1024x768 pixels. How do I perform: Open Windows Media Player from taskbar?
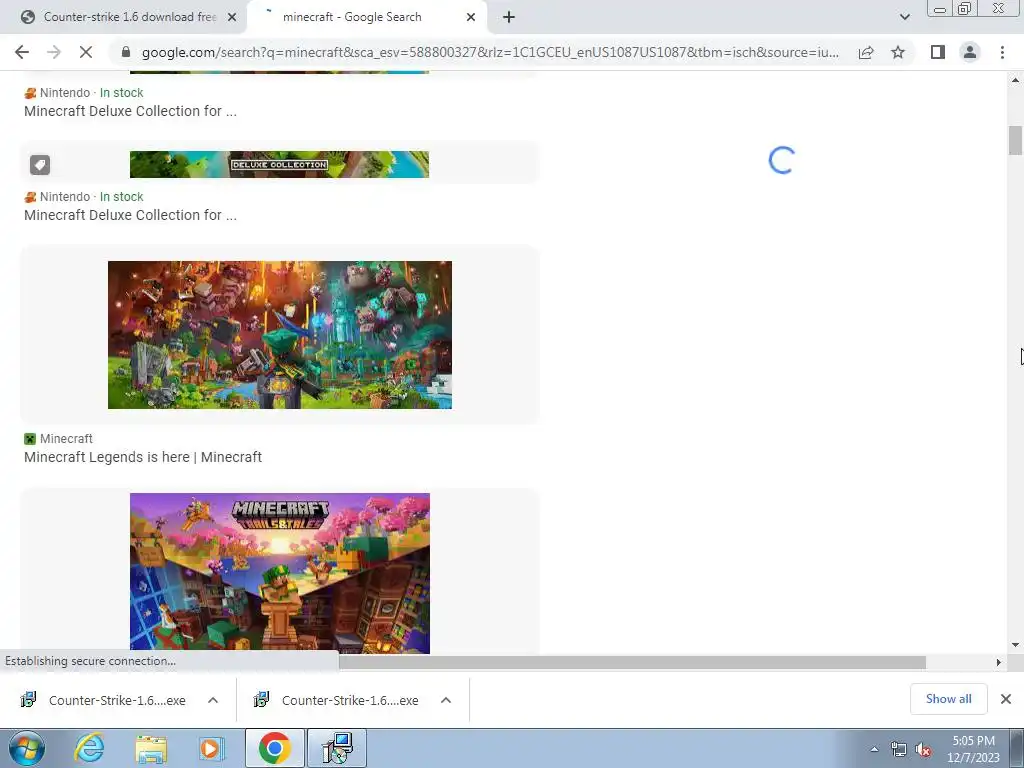(x=211, y=748)
